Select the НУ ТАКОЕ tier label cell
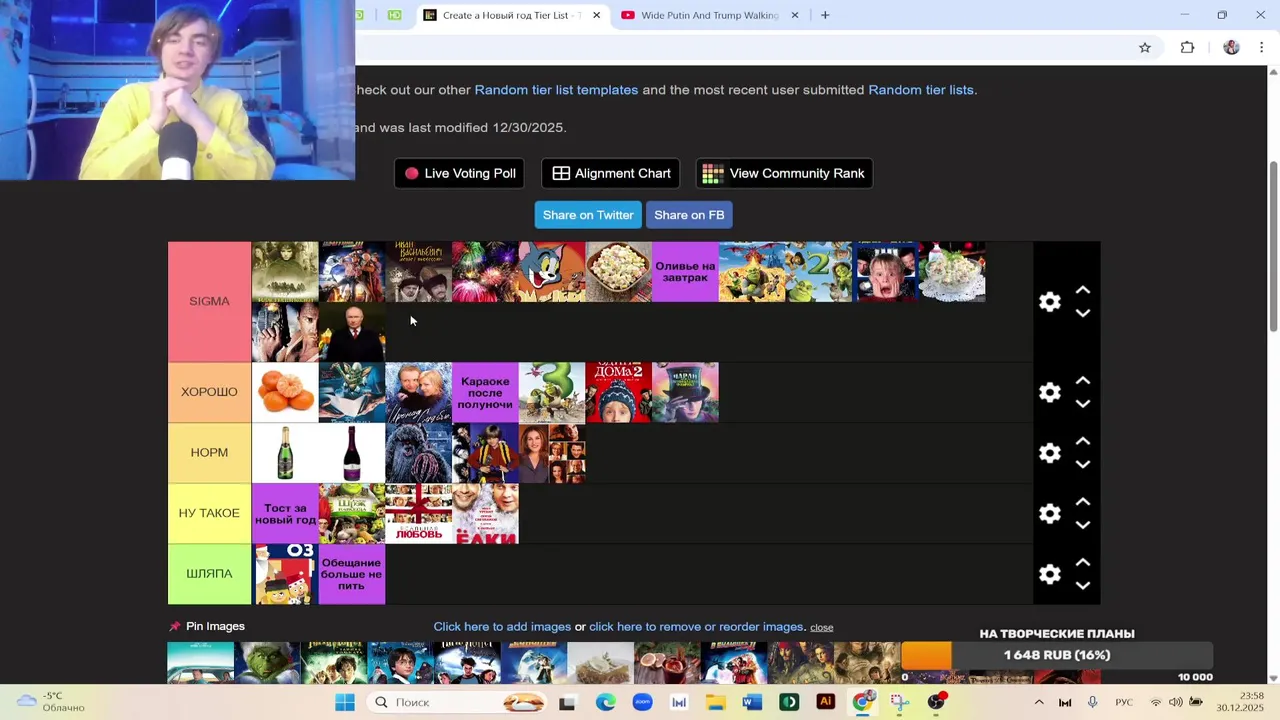The height and width of the screenshot is (720, 1280). (209, 513)
